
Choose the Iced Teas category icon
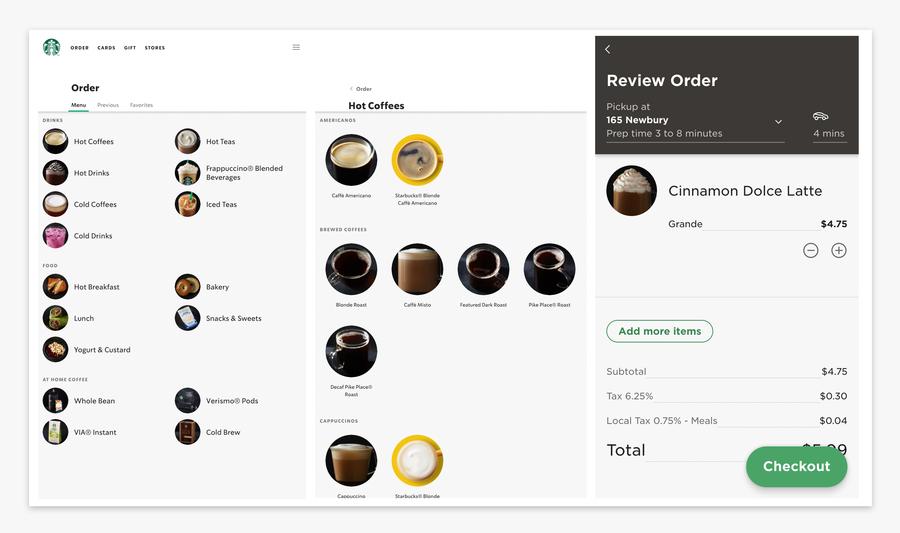(x=187, y=204)
